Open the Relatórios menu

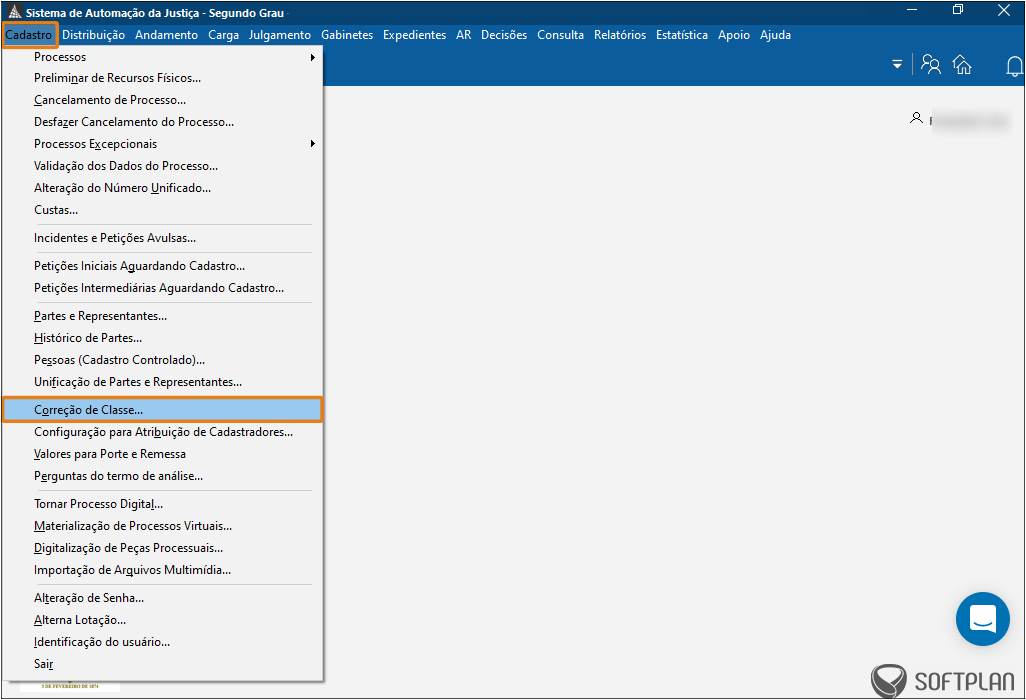point(620,35)
